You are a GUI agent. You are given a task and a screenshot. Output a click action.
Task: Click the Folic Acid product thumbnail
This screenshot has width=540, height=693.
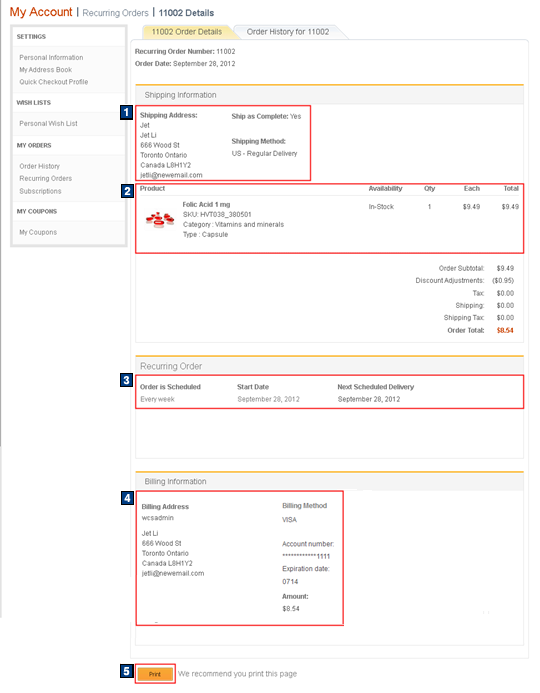pos(160,220)
